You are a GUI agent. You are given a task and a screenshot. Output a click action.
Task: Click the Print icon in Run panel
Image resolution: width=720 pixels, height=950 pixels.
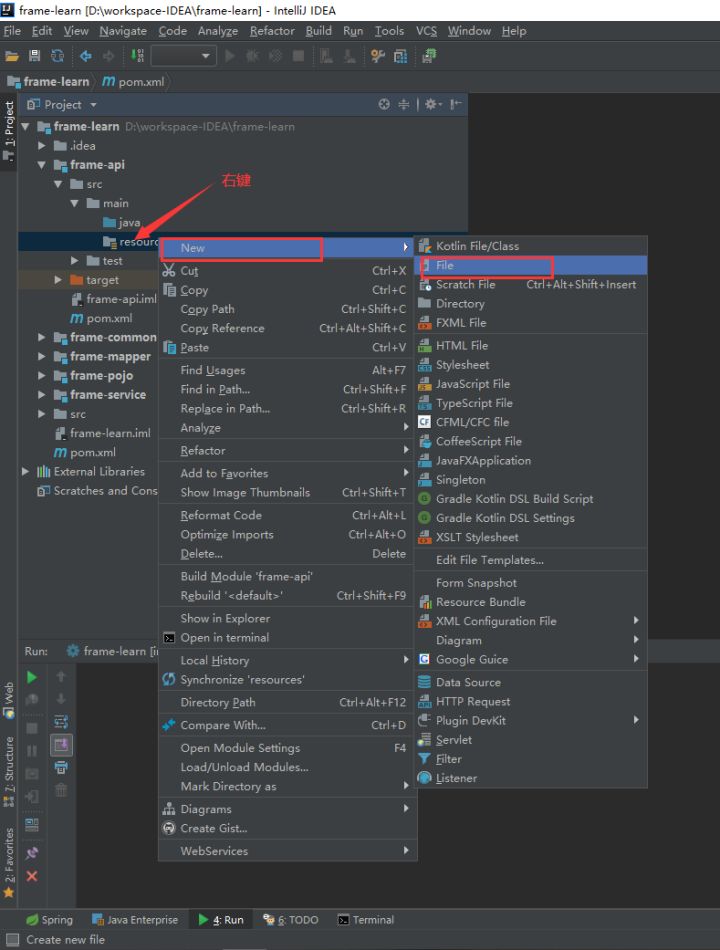(x=61, y=768)
